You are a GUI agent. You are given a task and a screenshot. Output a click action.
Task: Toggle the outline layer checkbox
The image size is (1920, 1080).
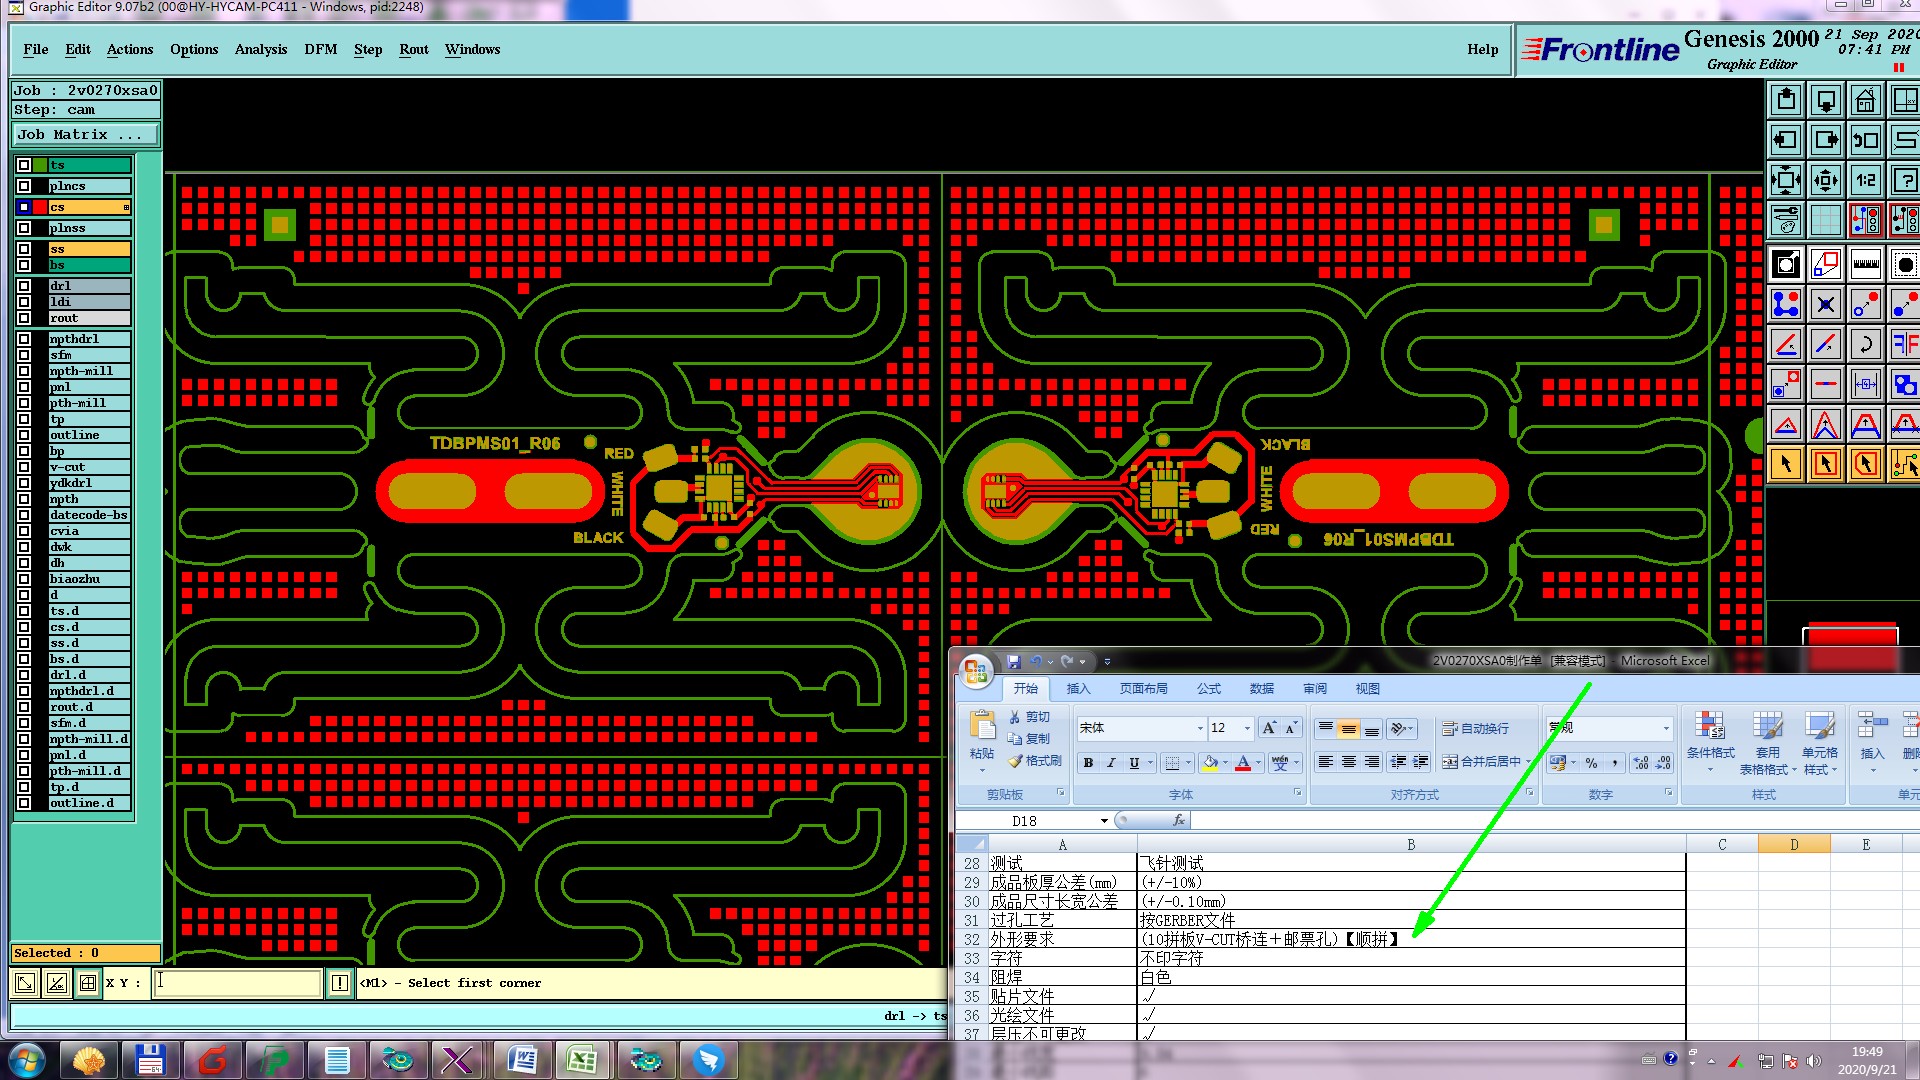(24, 435)
